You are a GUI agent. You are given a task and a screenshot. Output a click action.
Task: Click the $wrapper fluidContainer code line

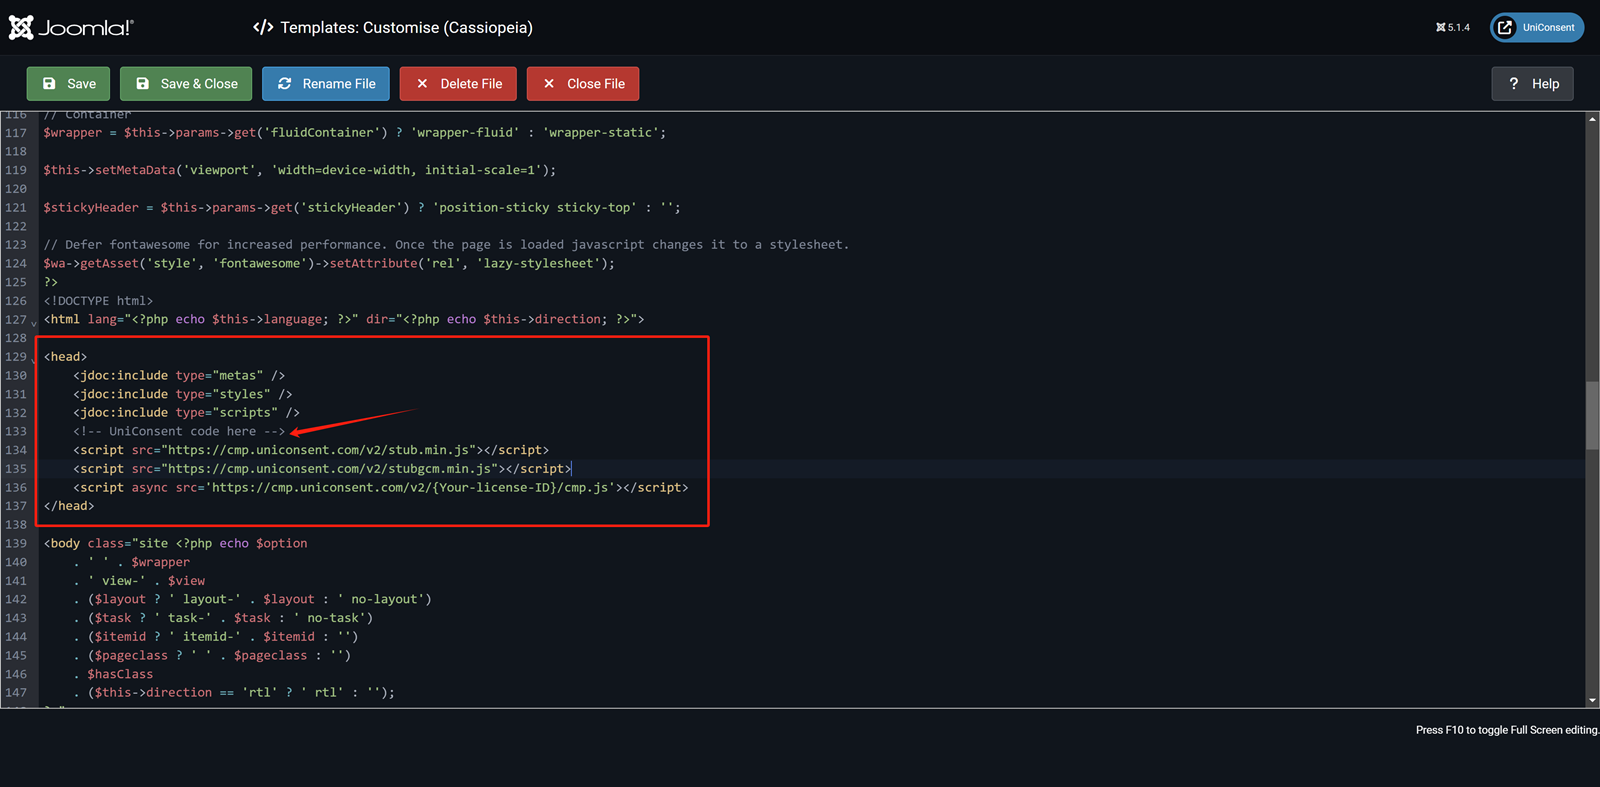coord(355,133)
